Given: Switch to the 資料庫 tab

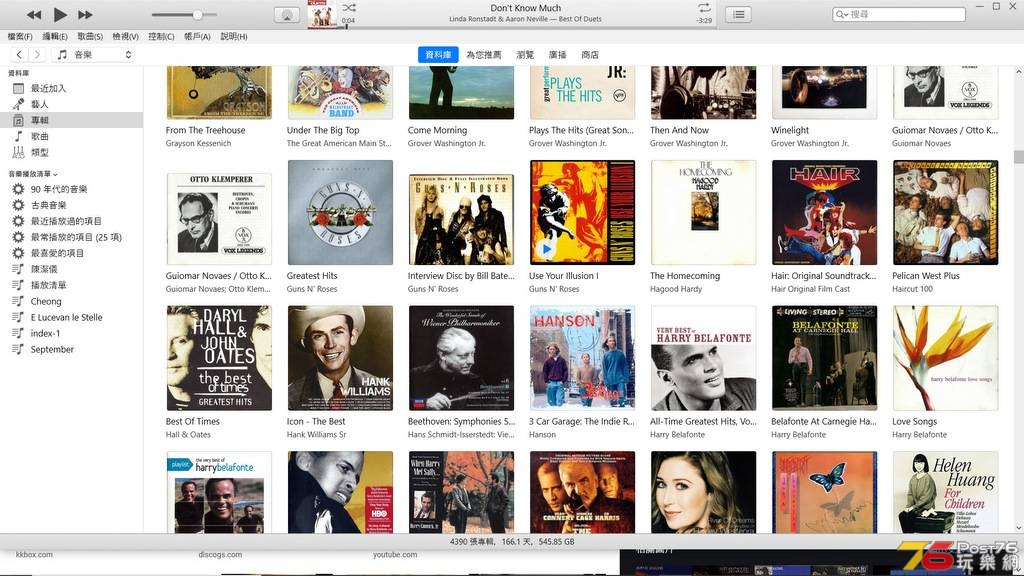Looking at the screenshot, I should tap(438, 55).
